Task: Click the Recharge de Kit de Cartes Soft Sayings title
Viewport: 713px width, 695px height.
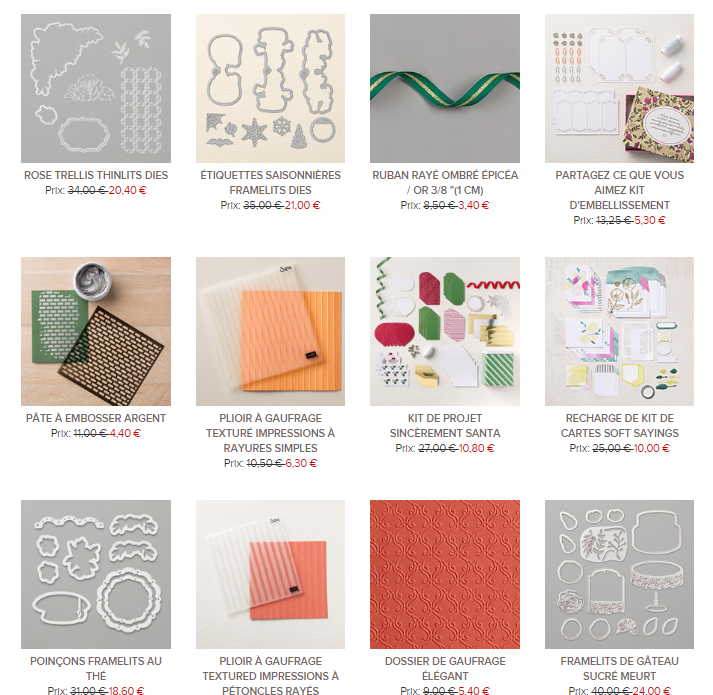Action: [x=619, y=425]
